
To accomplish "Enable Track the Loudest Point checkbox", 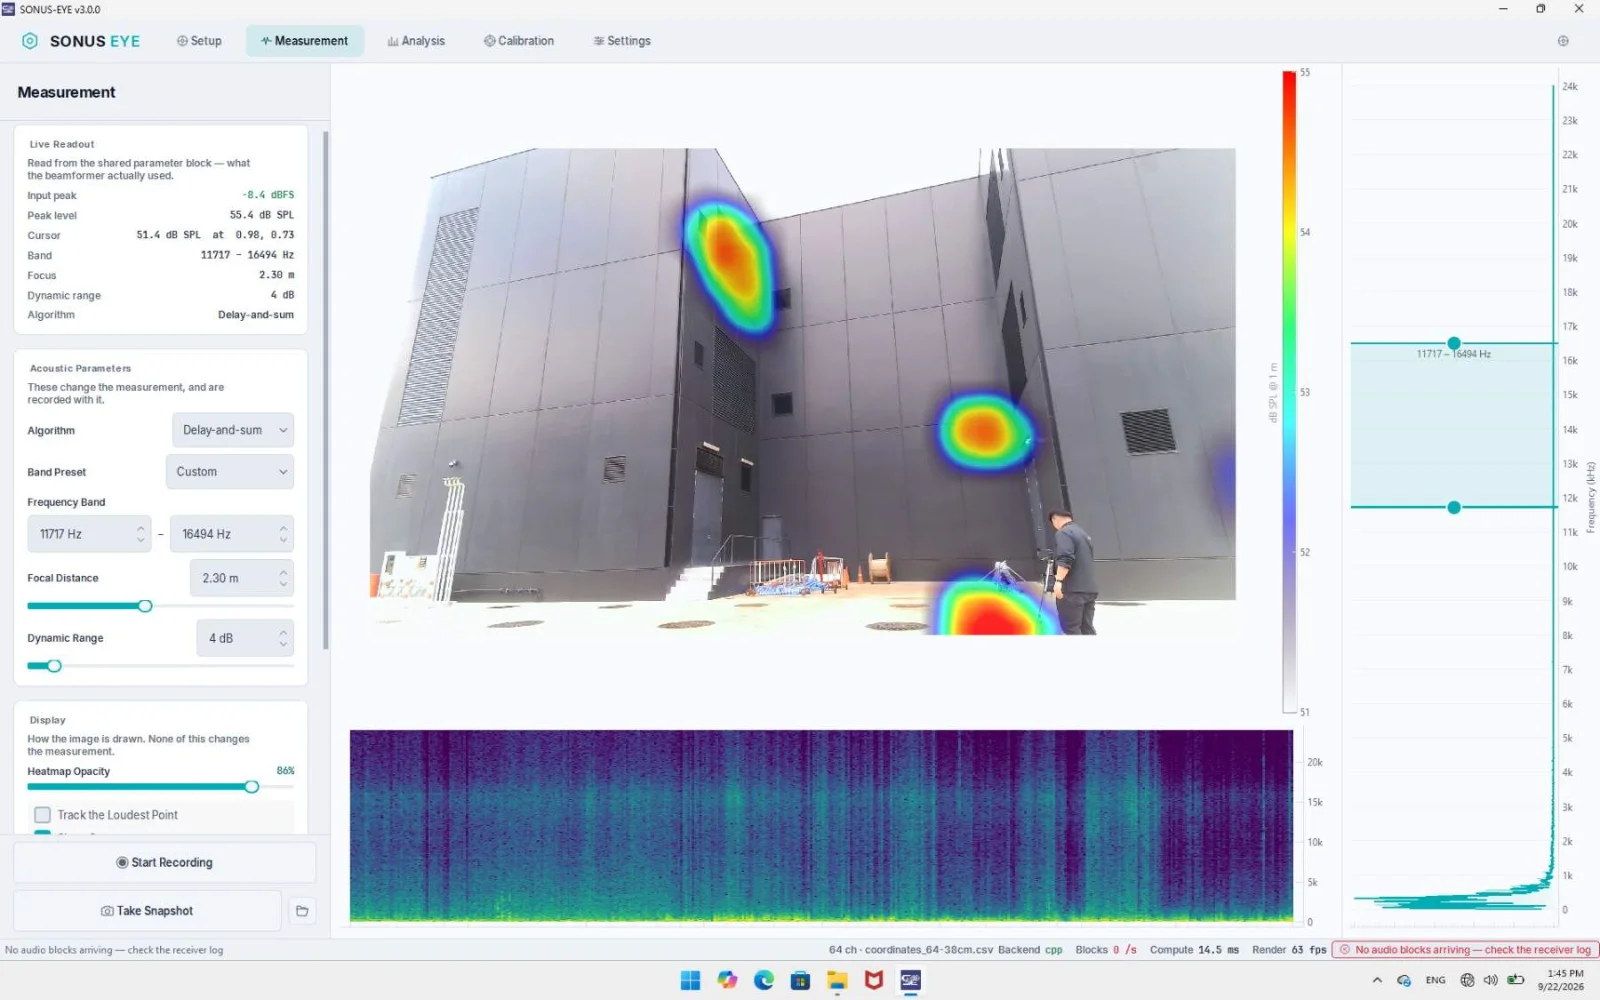I will [x=42, y=815].
